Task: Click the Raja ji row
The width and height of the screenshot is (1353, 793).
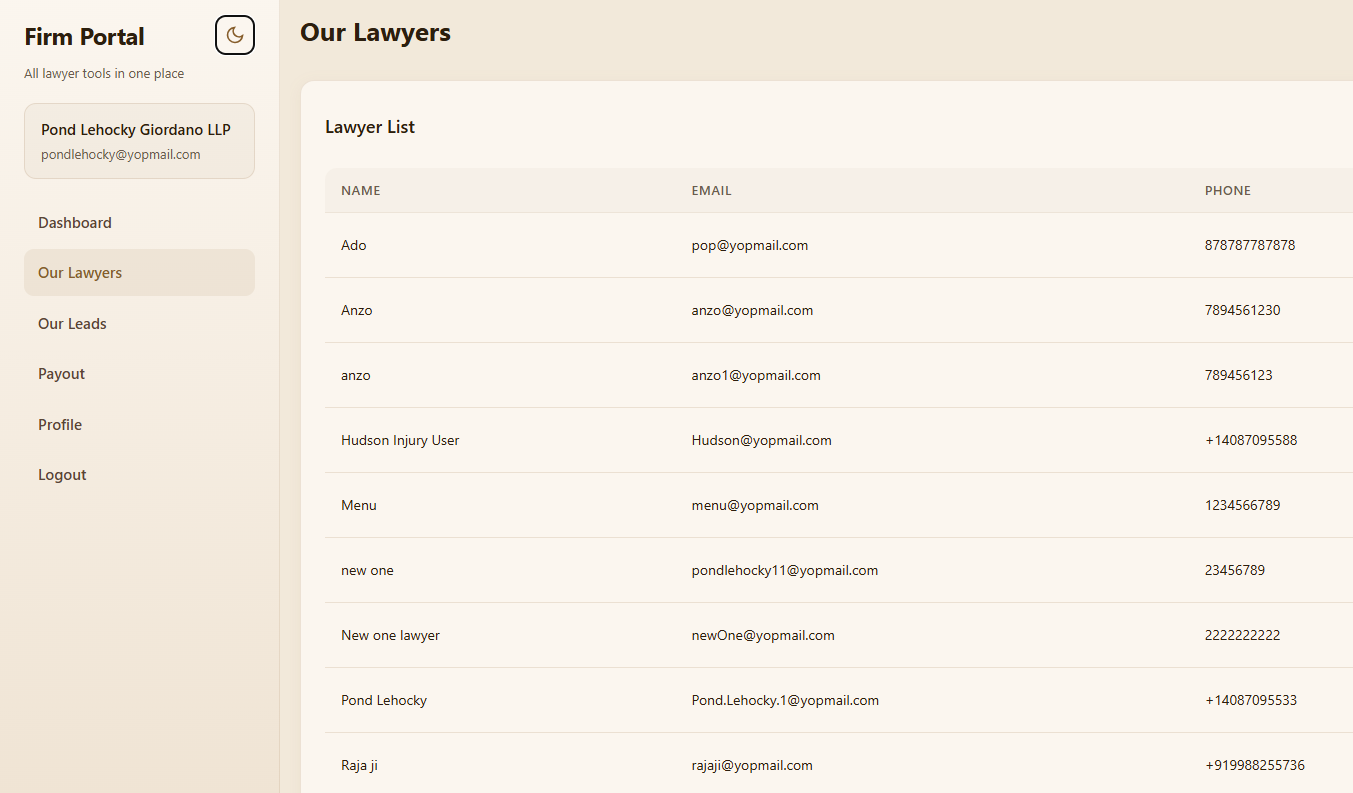Action: pyautogui.click(x=359, y=765)
